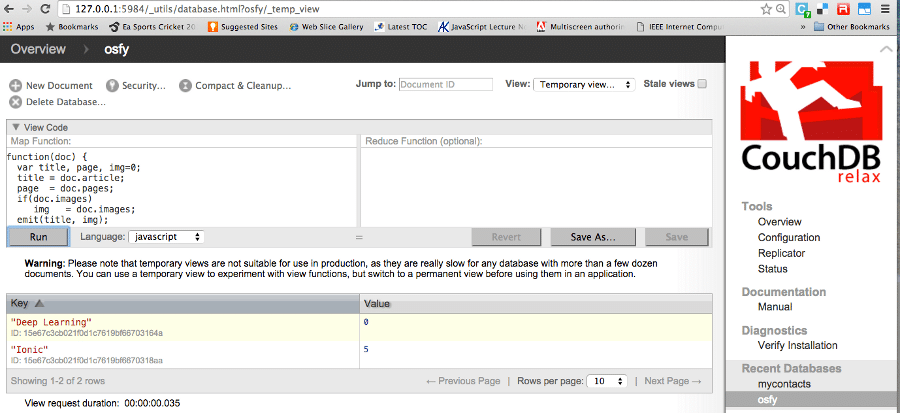Open Configuration in Tools sidebar

click(x=788, y=237)
